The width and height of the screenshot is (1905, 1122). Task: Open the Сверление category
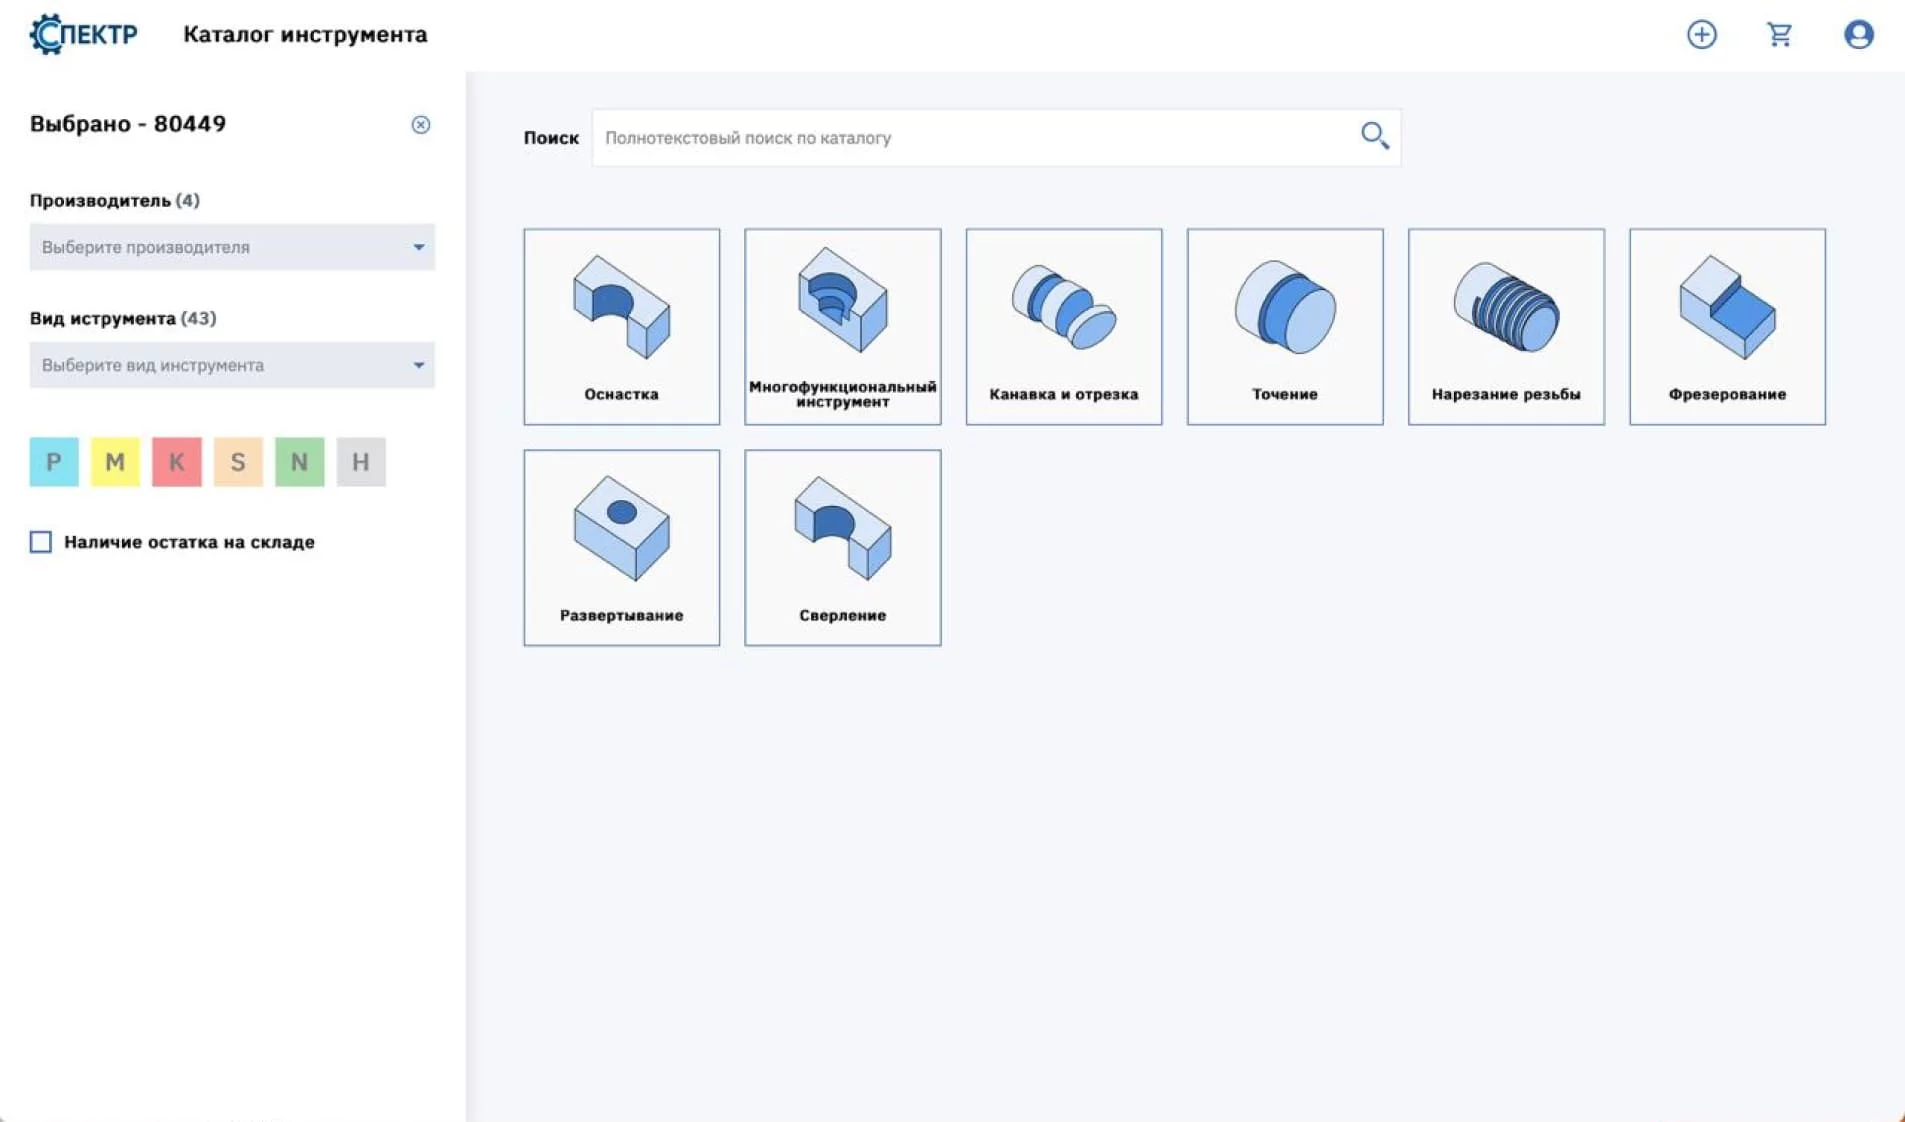coord(843,548)
